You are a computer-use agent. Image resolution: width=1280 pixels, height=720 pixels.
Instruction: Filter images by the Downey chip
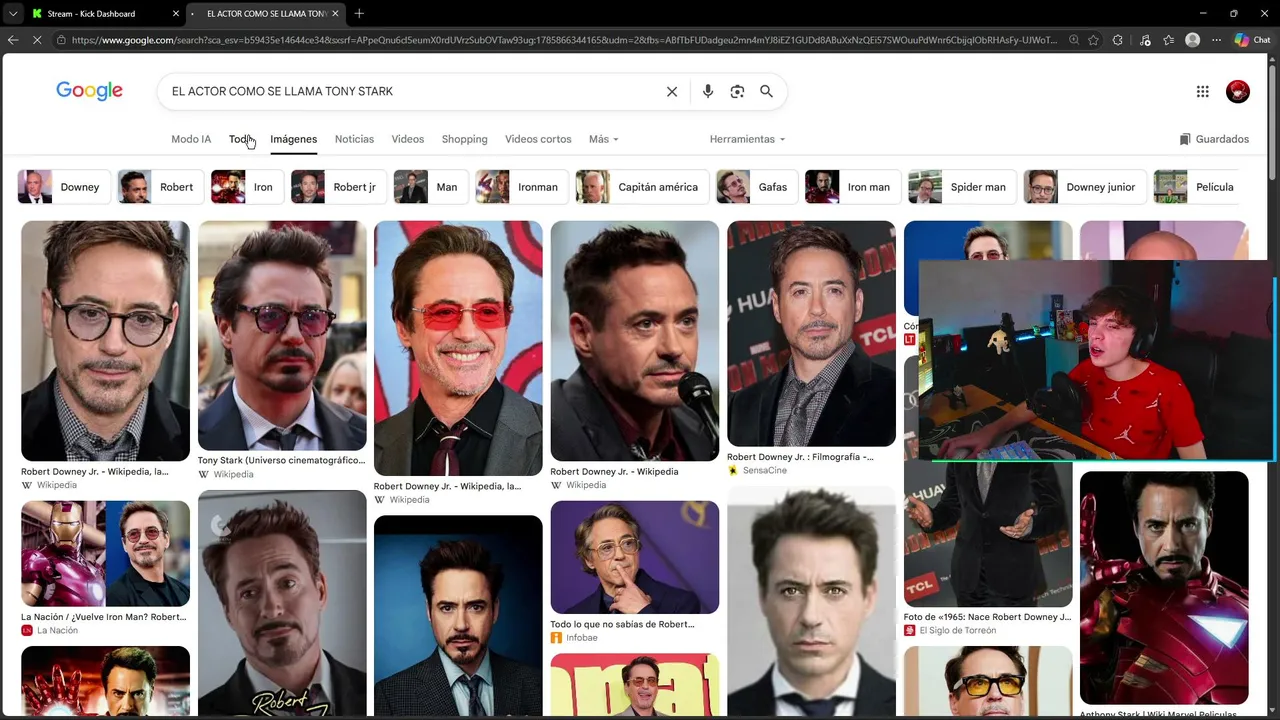coord(64,187)
